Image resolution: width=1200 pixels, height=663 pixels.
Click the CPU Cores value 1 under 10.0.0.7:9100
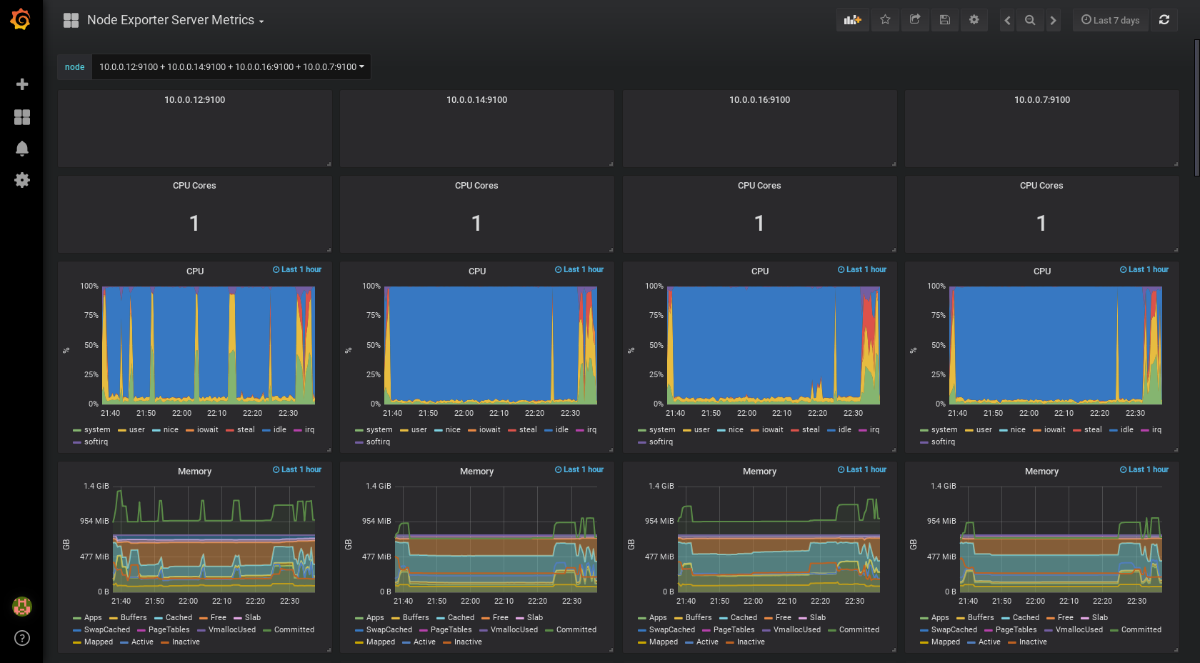1042,224
